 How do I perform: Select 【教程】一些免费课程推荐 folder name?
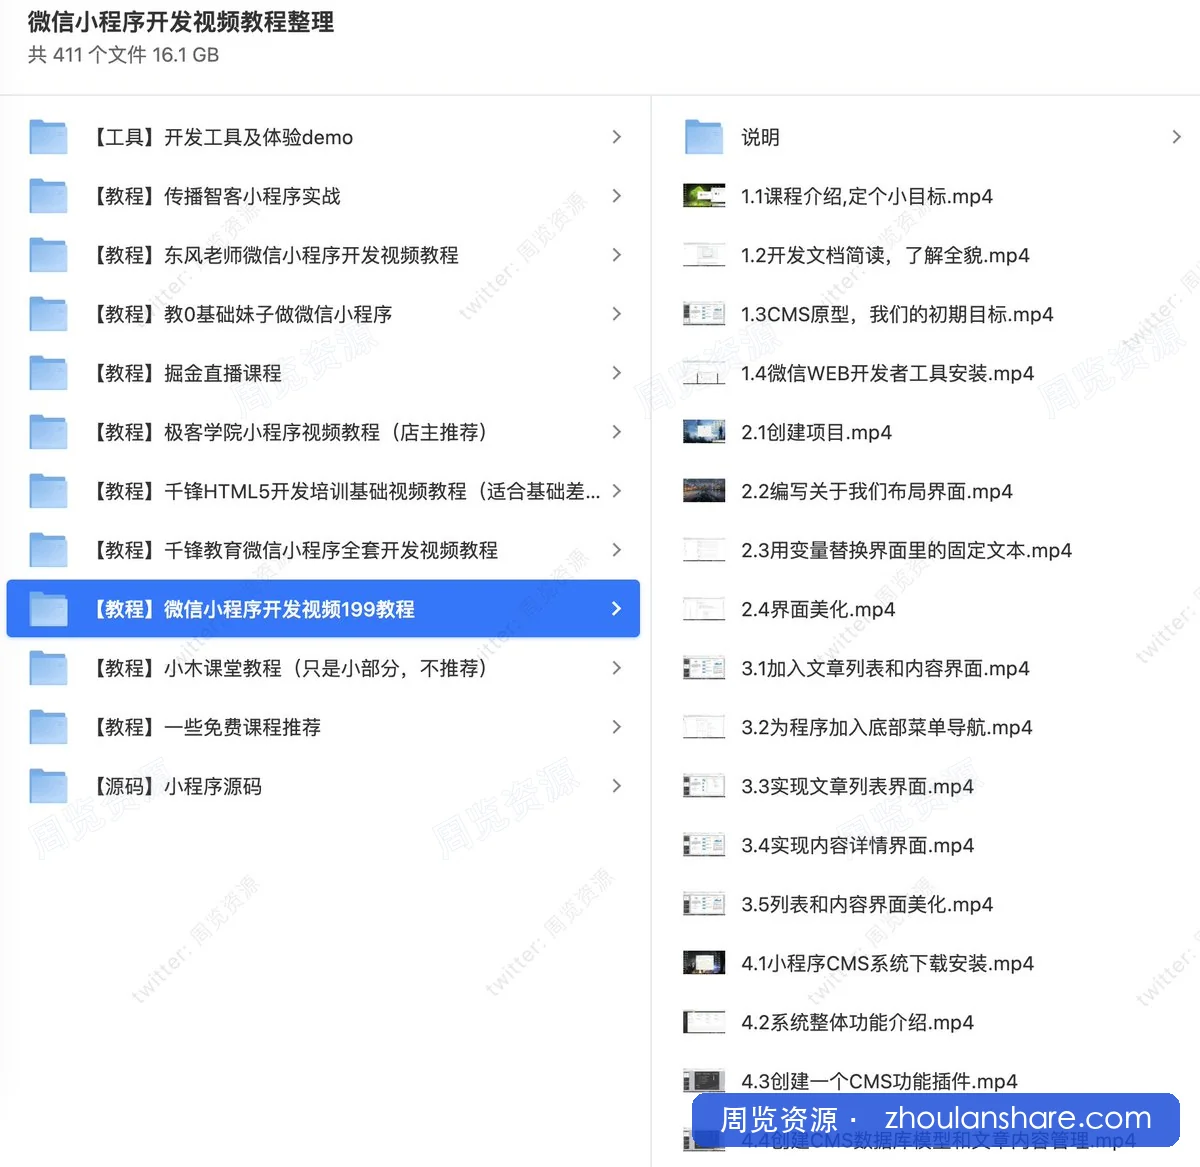[206, 727]
